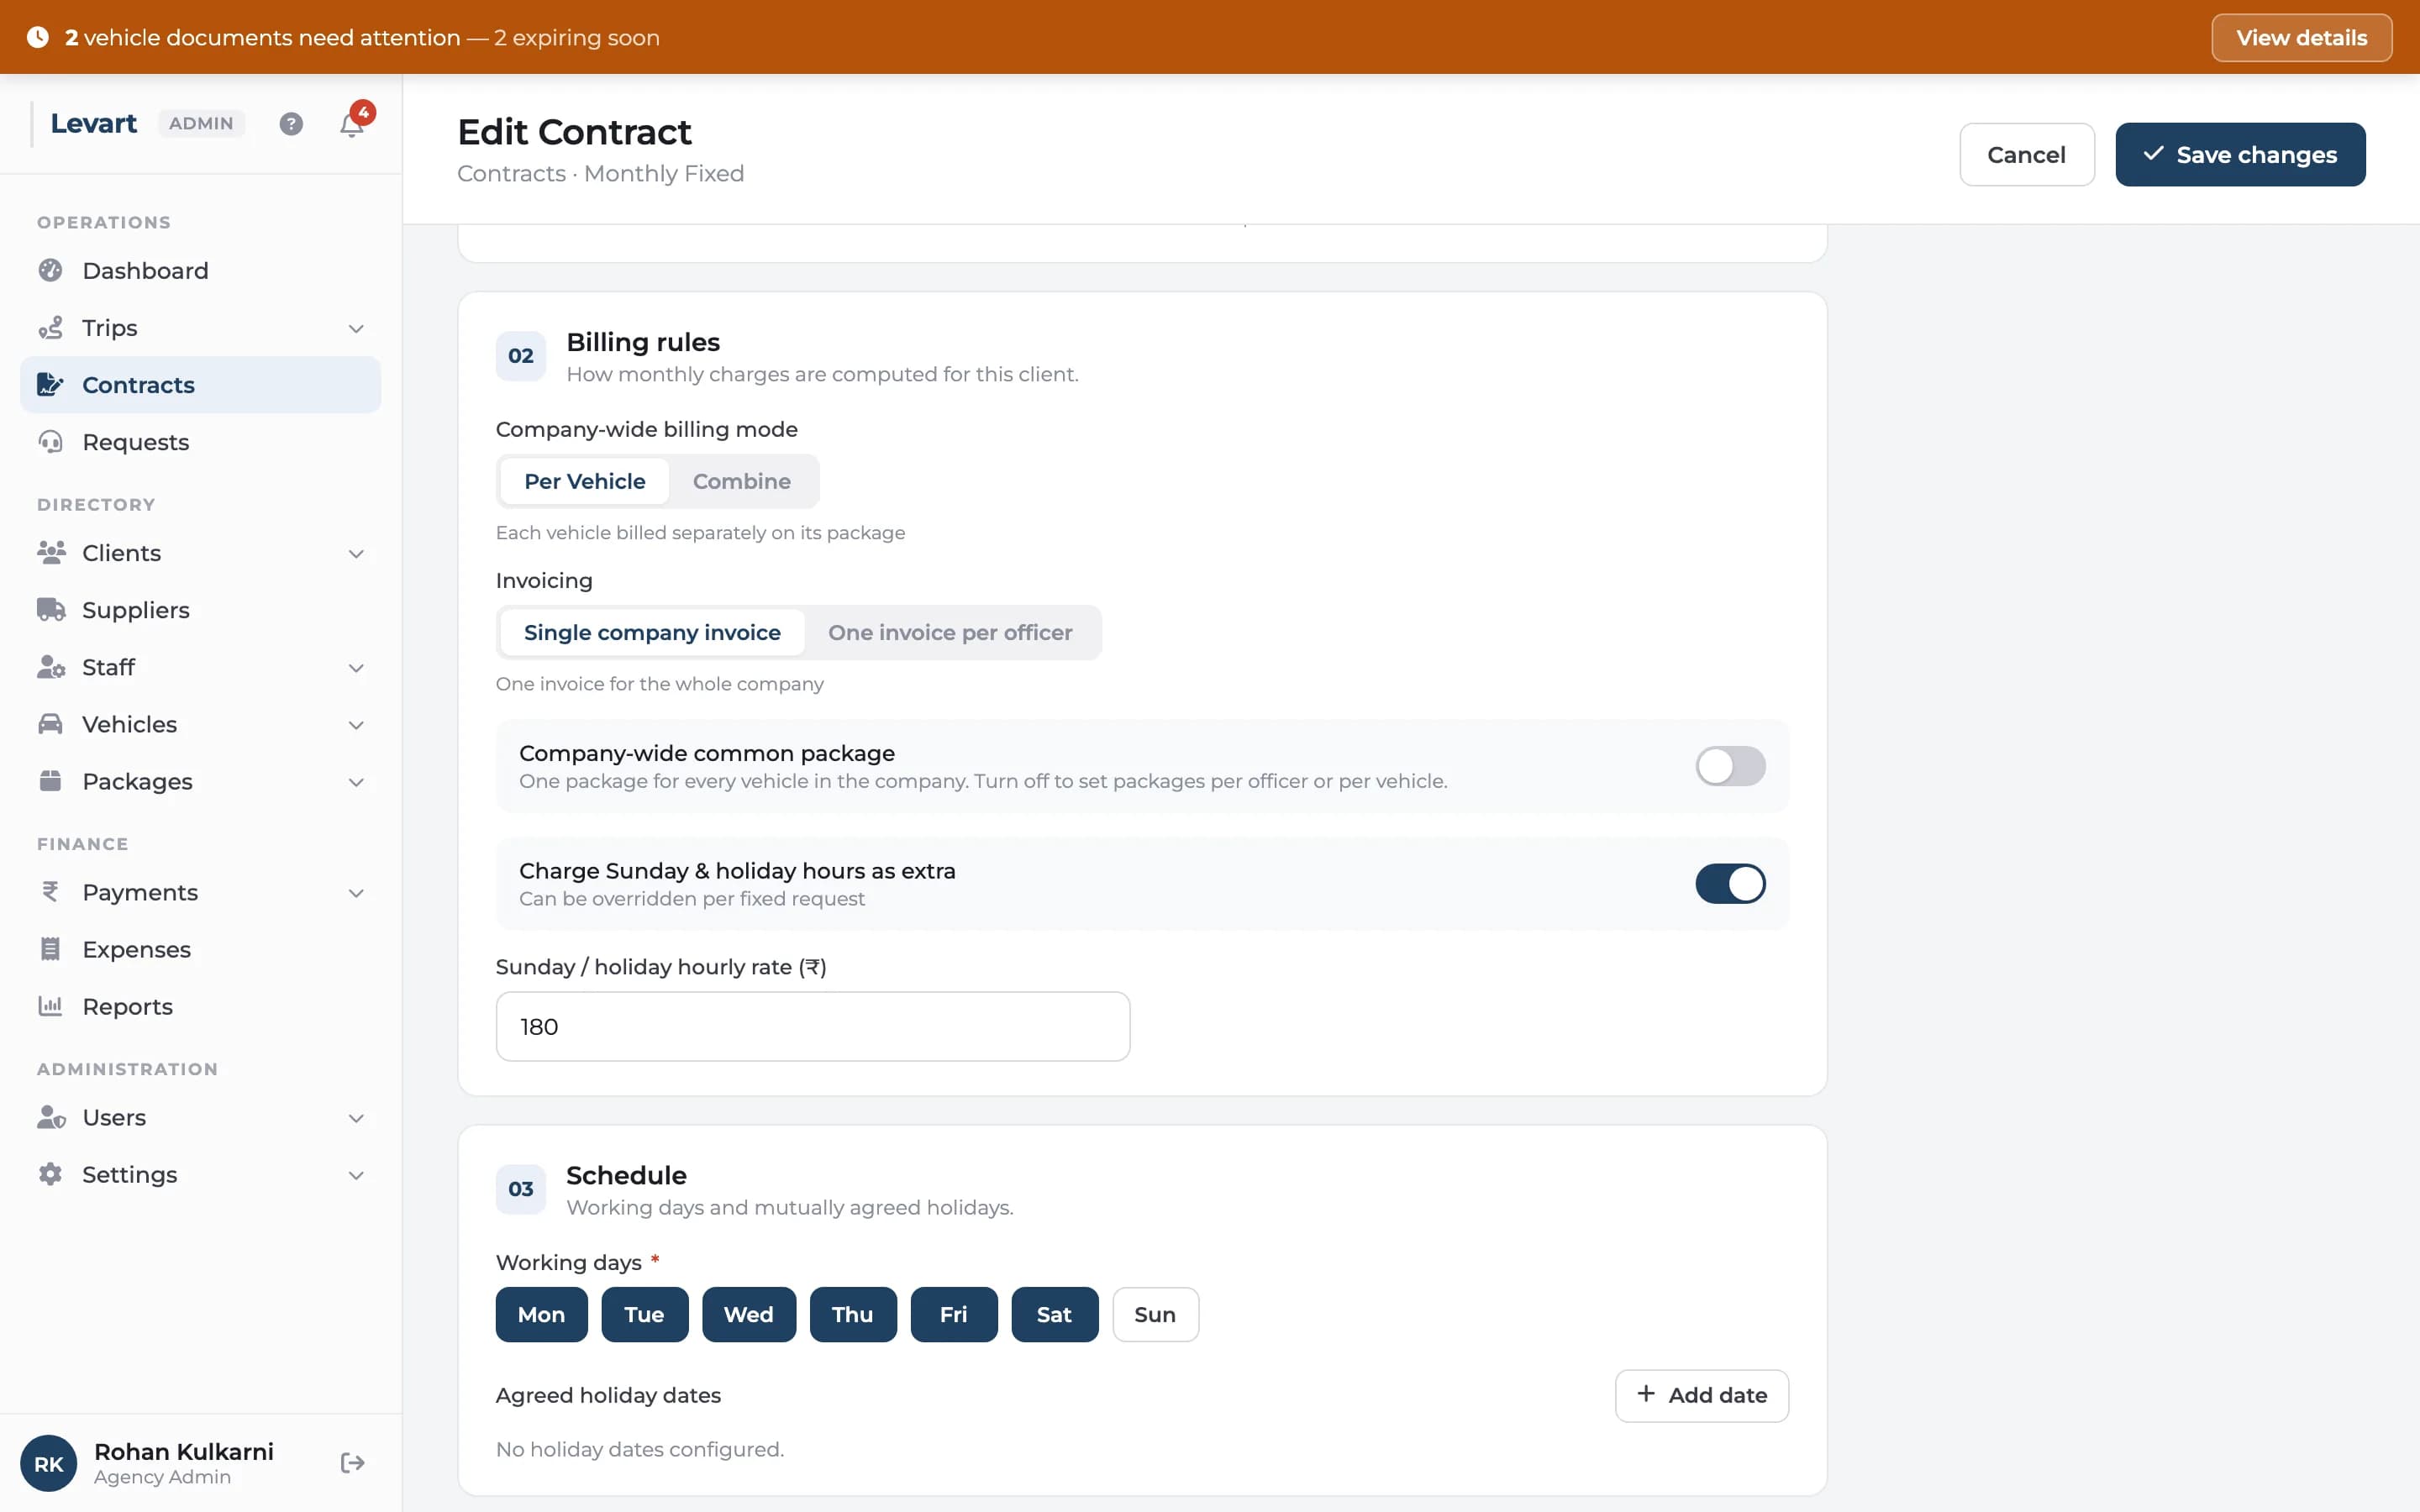Select Combine billing mode
Image resolution: width=2420 pixels, height=1512 pixels.
click(x=742, y=481)
